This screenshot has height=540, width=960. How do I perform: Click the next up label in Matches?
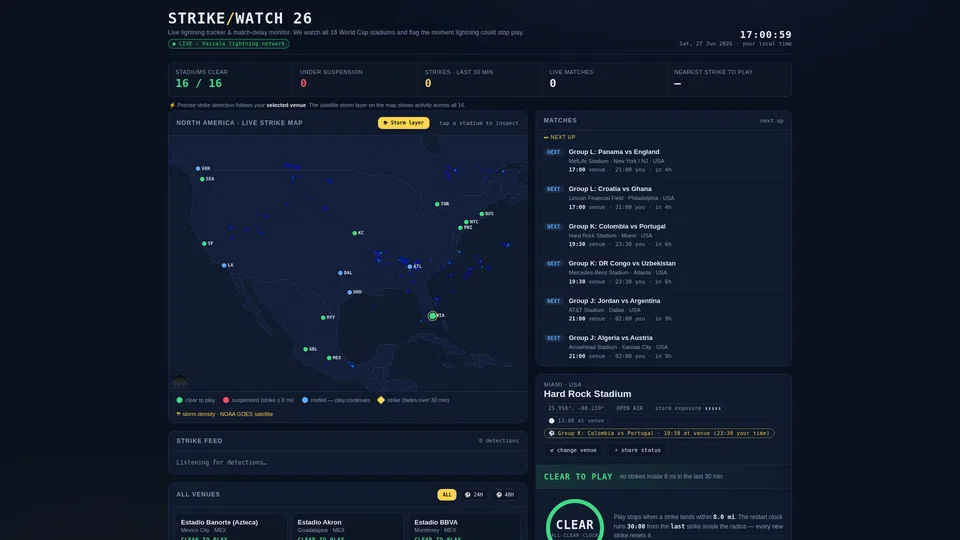coord(771,121)
